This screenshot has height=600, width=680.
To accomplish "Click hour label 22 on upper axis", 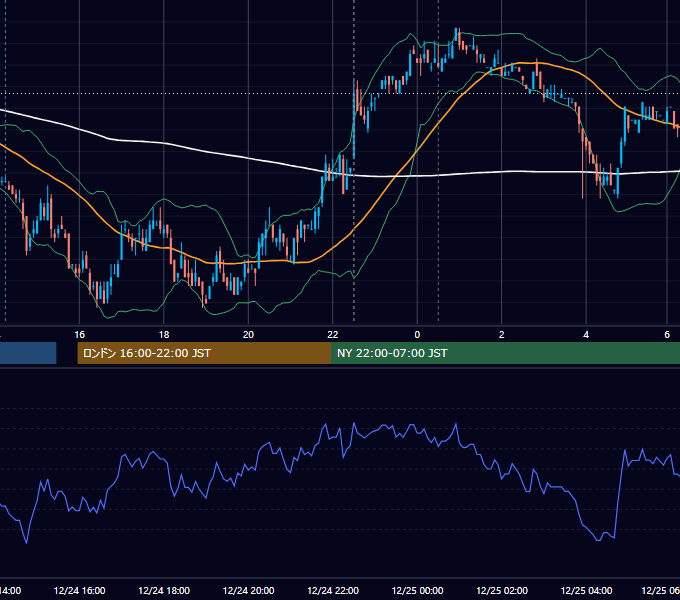I will point(333,335).
